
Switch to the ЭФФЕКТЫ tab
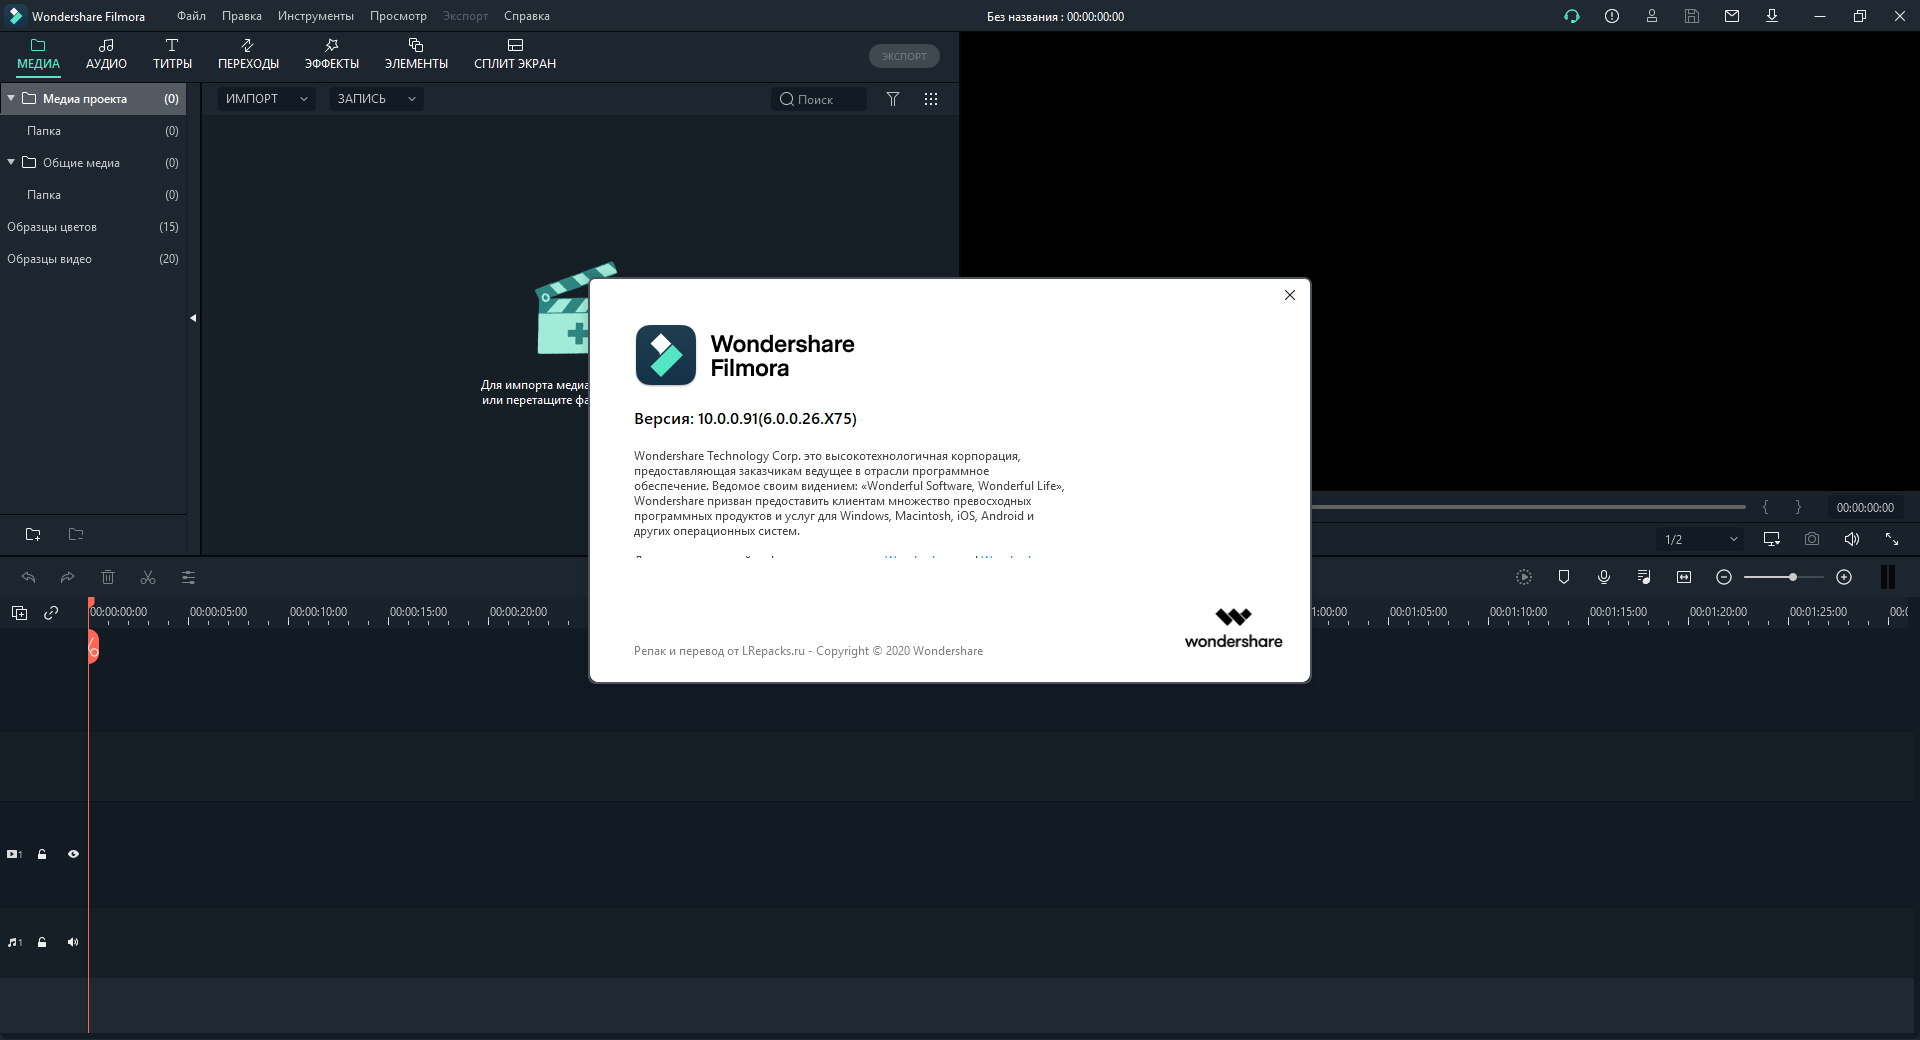coord(331,54)
